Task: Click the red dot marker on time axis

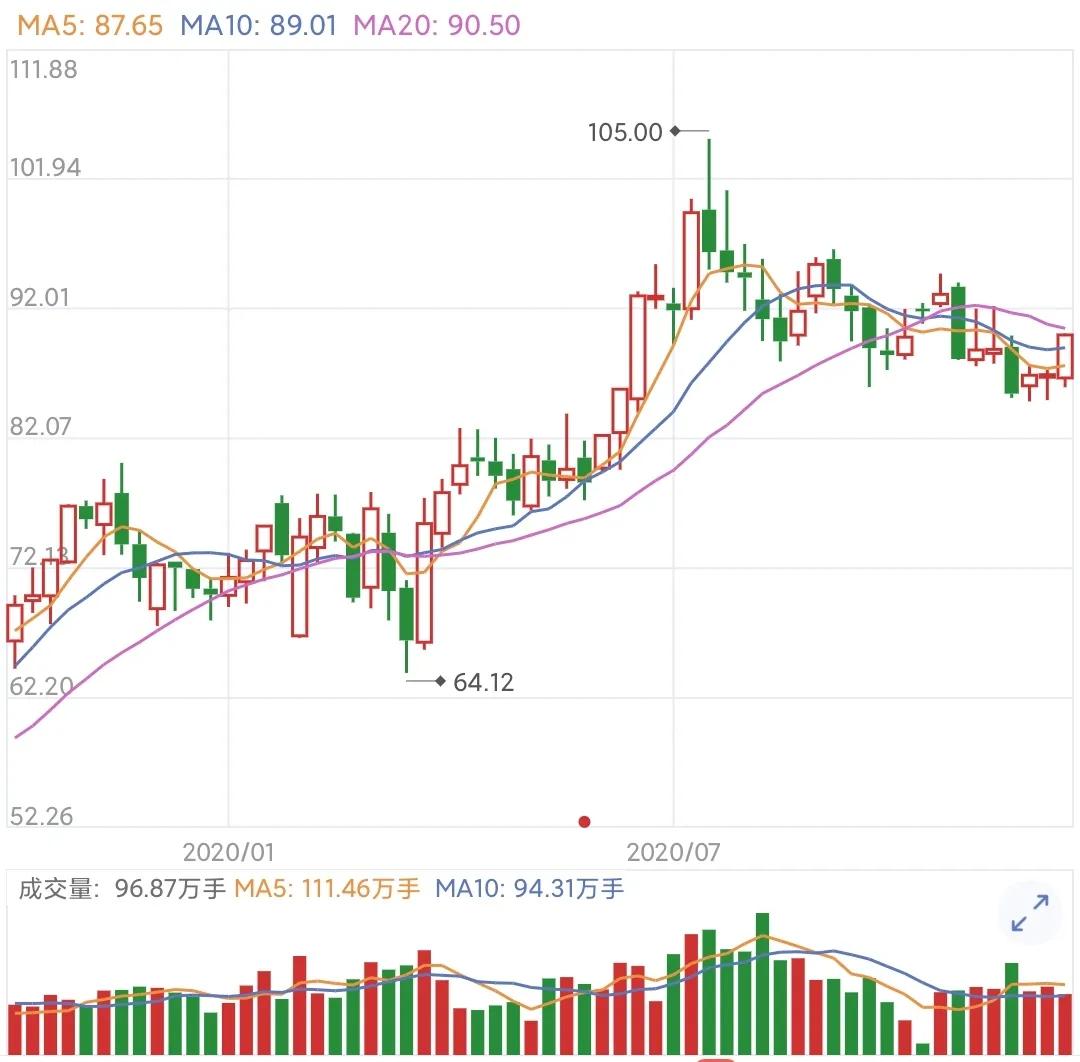Action: pyautogui.click(x=584, y=821)
